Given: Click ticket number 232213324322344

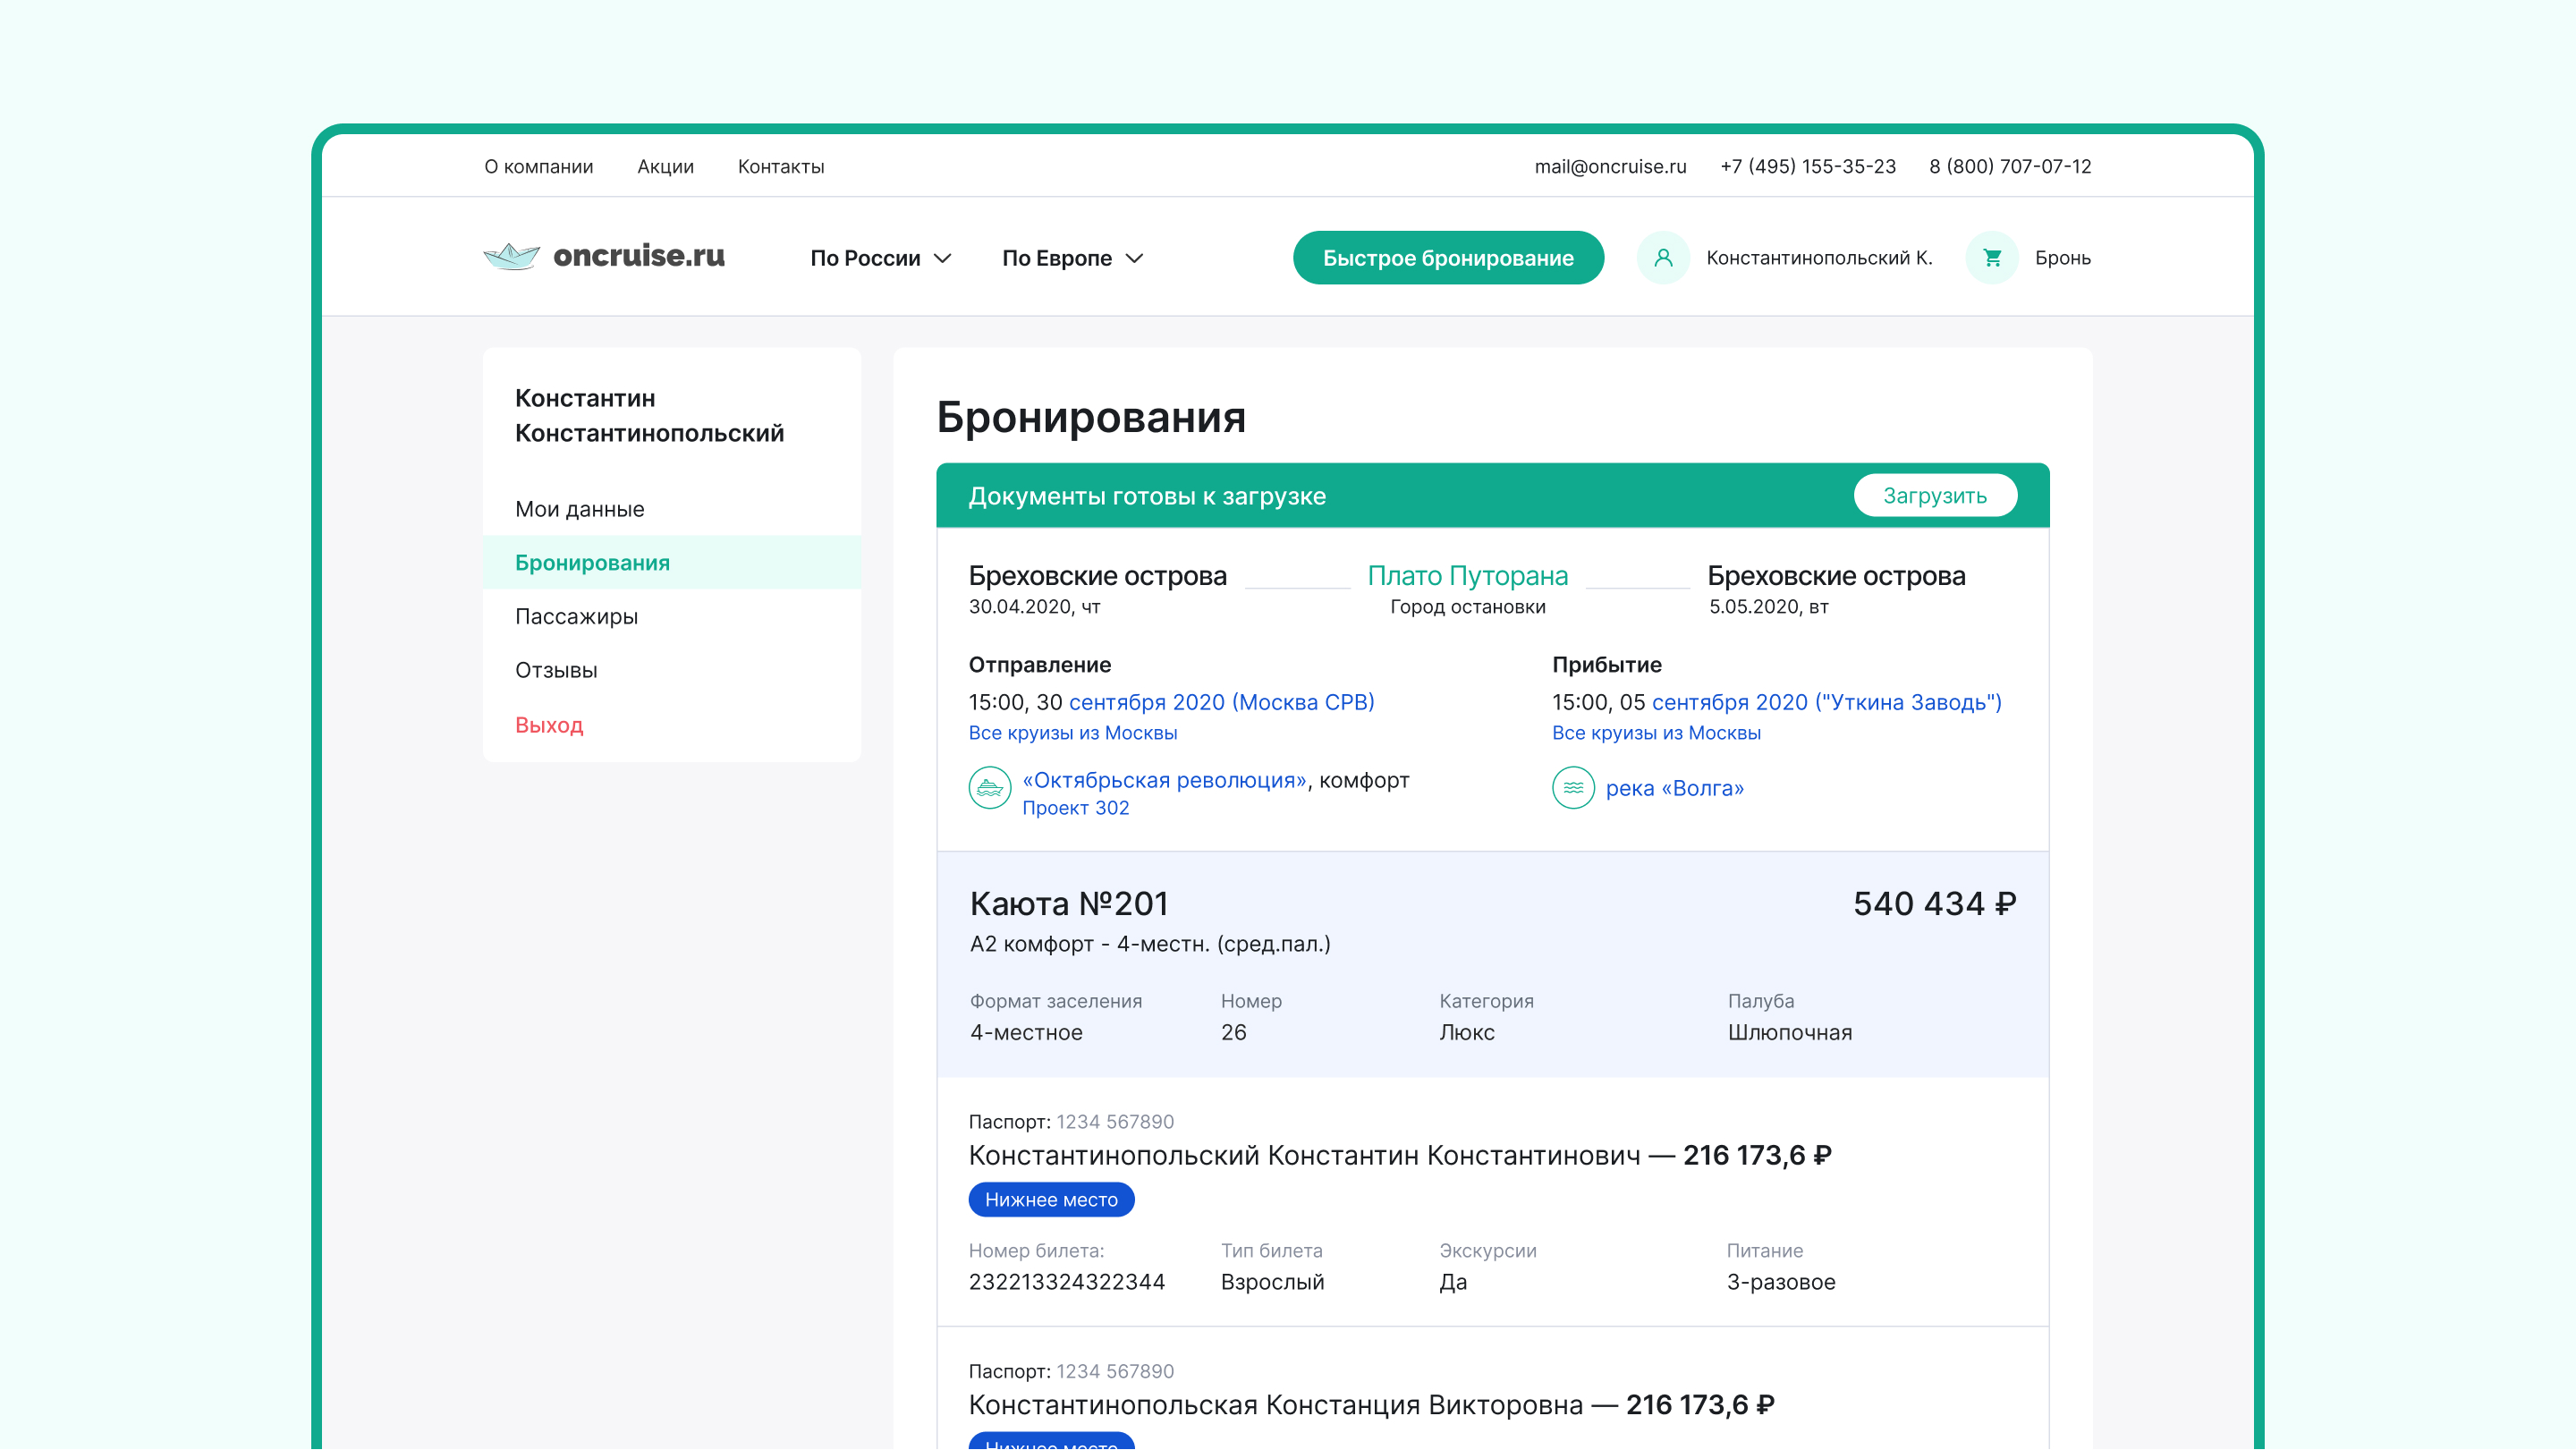Looking at the screenshot, I should (x=1066, y=1282).
